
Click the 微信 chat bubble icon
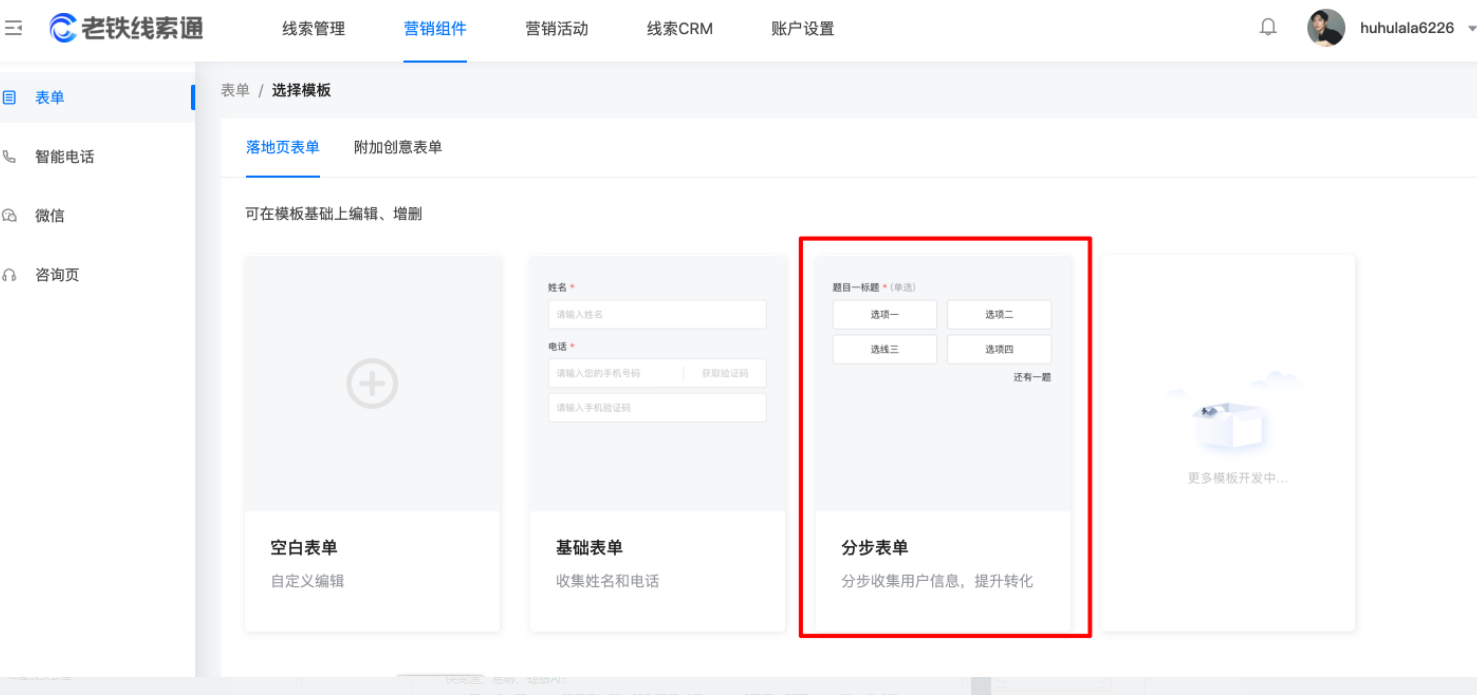pyautogui.click(x=12, y=215)
